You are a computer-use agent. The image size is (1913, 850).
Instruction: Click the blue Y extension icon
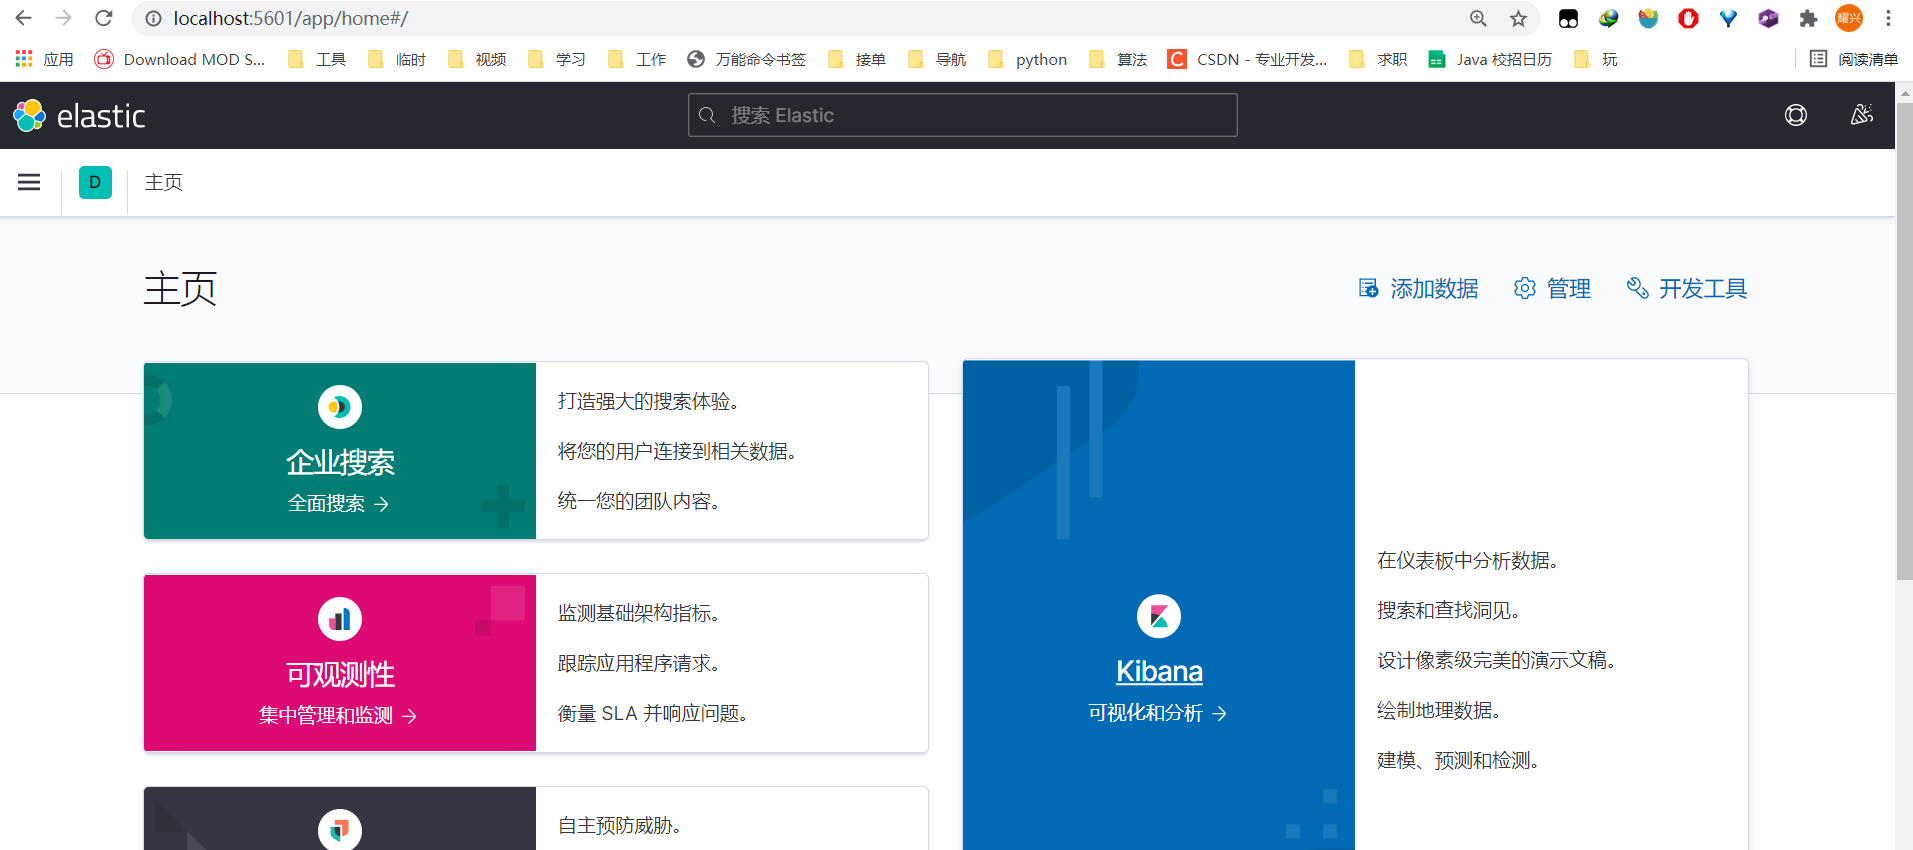1728,18
